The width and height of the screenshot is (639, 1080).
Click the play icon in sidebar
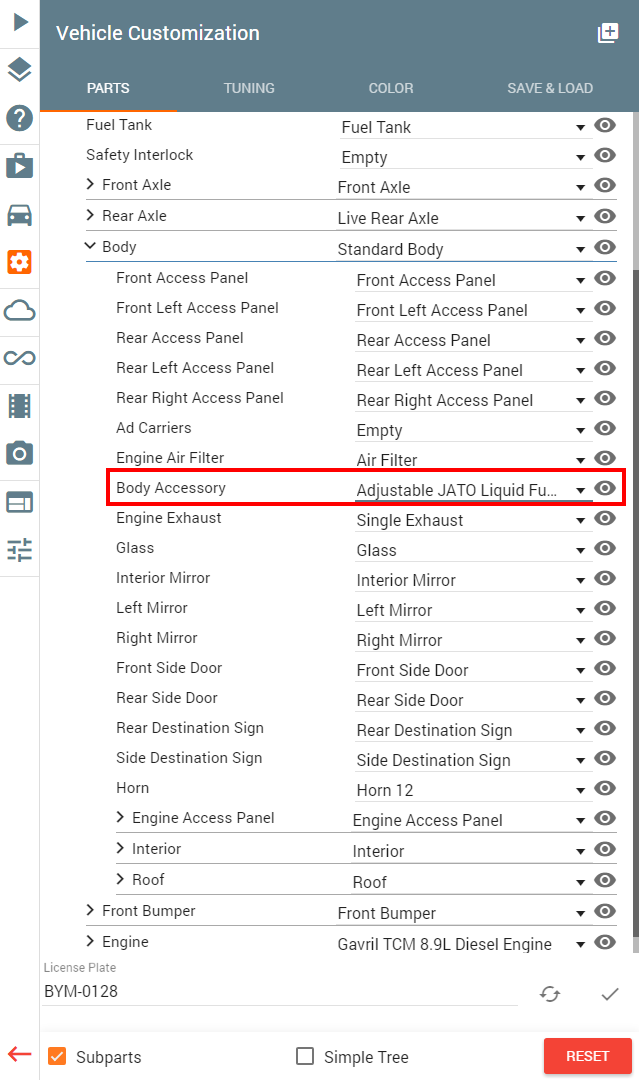pyautogui.click(x=20, y=22)
